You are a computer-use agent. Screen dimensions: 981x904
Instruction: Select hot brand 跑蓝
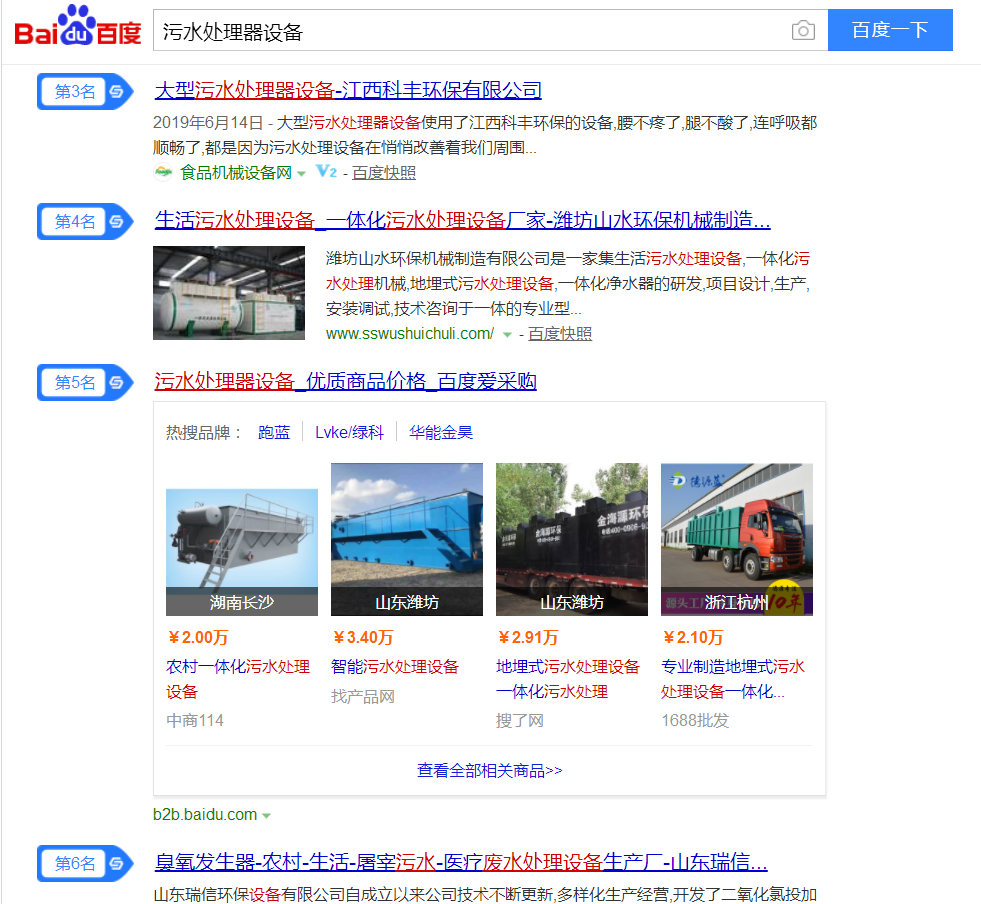[x=274, y=432]
